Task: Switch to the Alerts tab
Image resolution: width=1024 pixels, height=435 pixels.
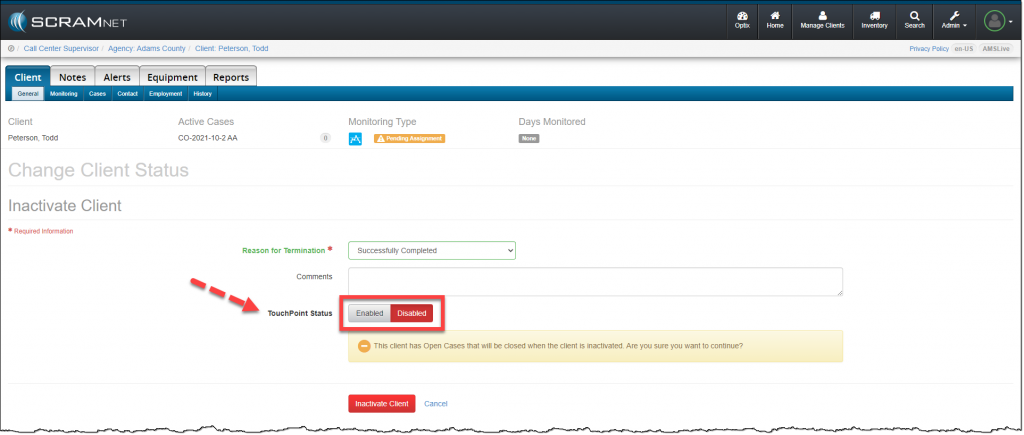Action: coord(117,77)
